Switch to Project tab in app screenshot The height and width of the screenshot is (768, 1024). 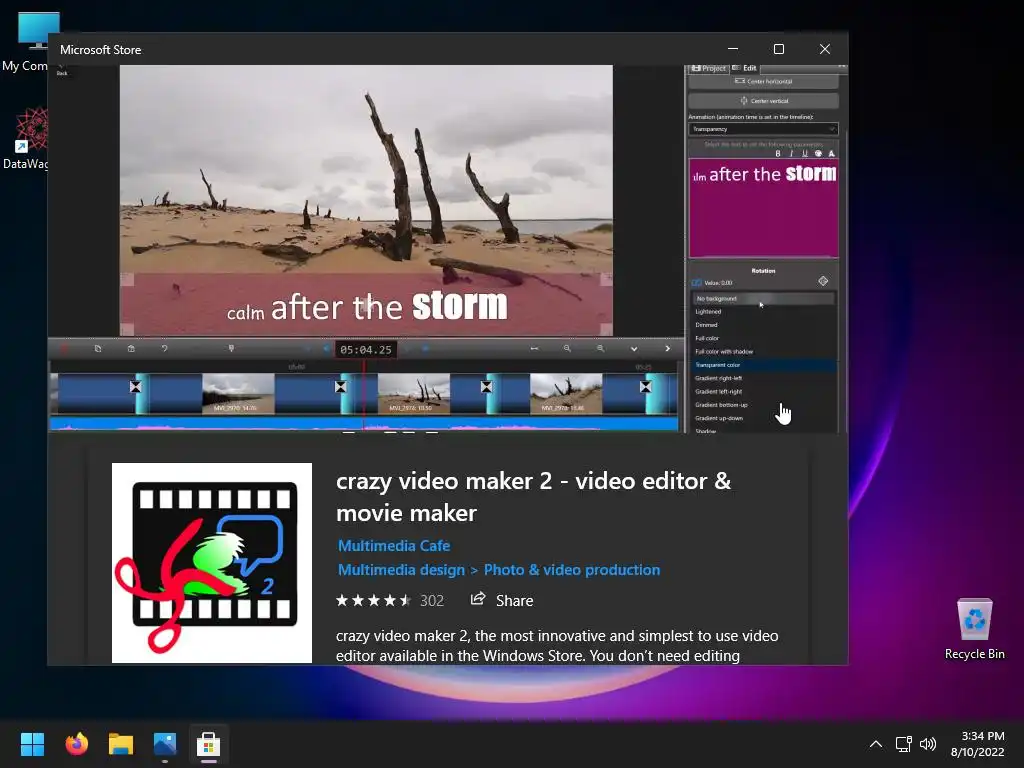[709, 68]
